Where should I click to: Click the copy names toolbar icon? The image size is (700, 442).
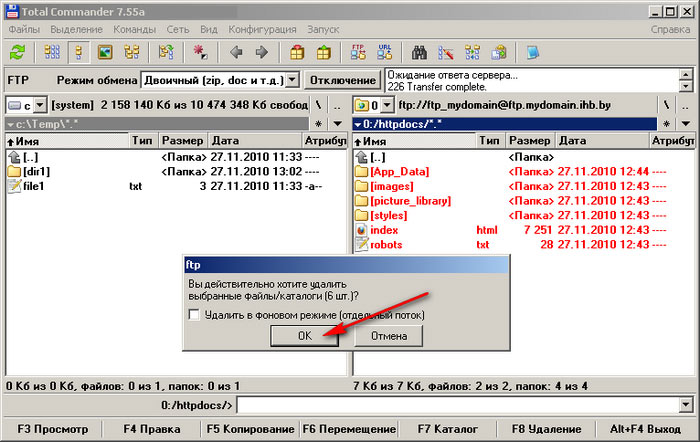point(499,53)
